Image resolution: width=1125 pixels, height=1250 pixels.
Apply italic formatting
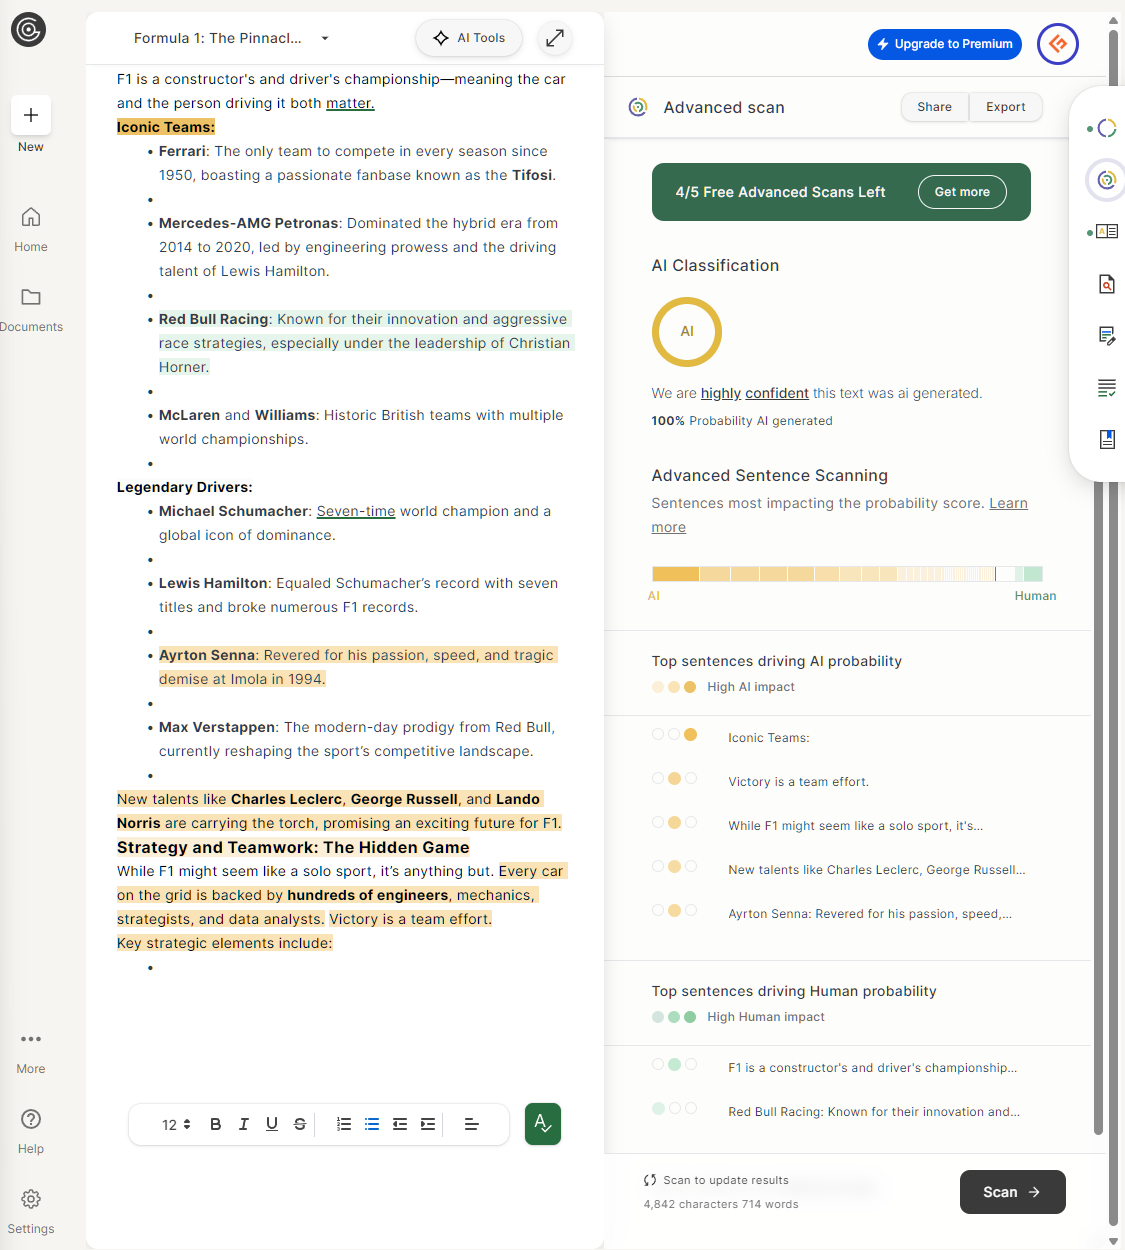(x=244, y=1124)
